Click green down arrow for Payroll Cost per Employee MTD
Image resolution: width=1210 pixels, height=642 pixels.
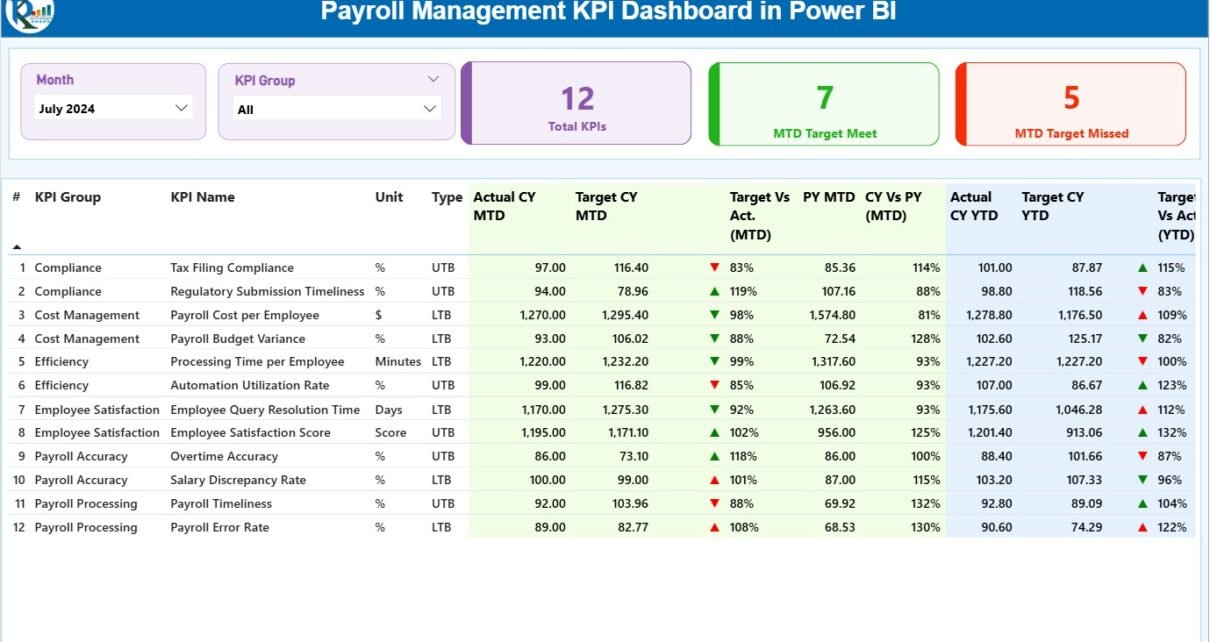714,315
